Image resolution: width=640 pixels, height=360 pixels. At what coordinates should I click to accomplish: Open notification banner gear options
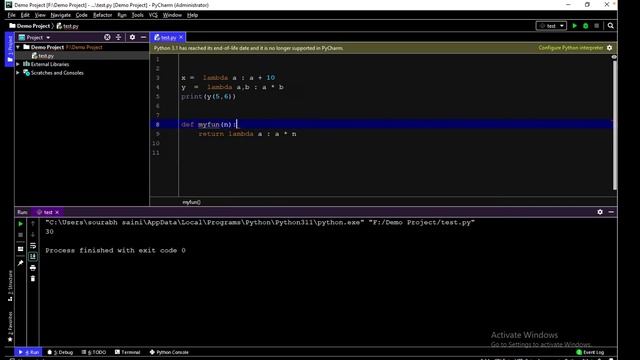pos(609,48)
